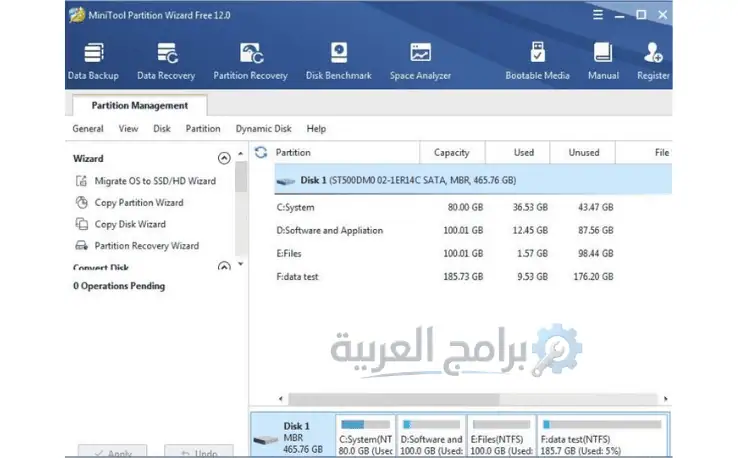This screenshot has width=738, height=458.
Task: Start Migrate OS to SSD/HD Wizard
Action: 155,181
